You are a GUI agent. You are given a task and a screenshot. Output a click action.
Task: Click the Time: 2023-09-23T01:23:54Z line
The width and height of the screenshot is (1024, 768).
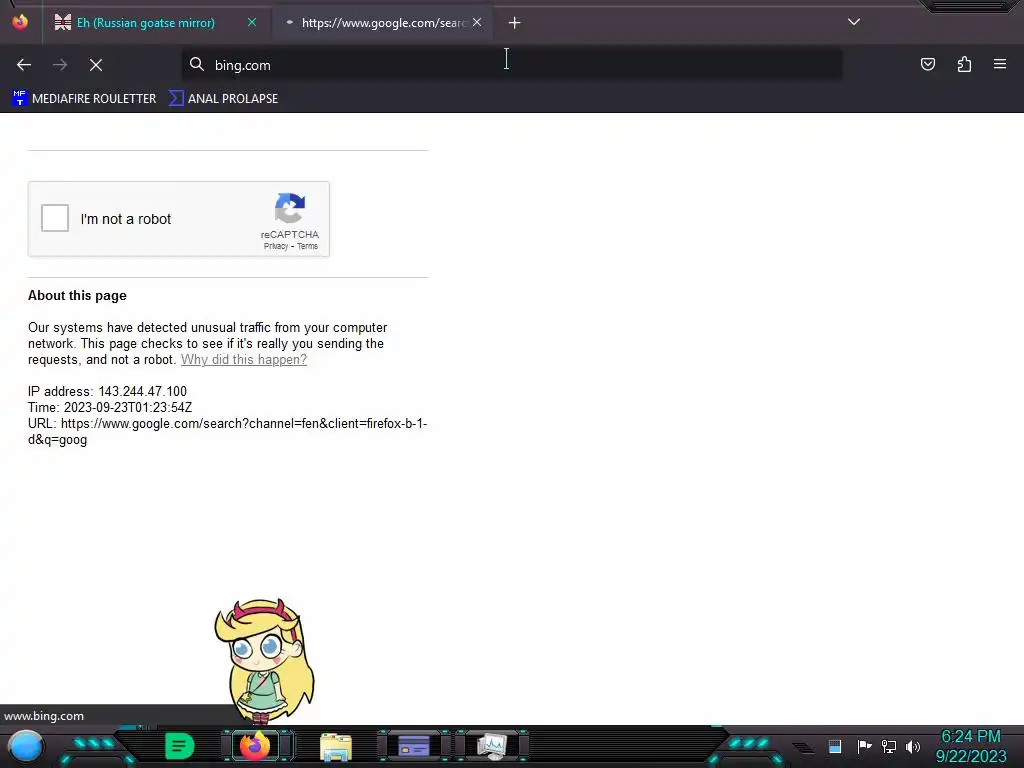click(x=110, y=408)
